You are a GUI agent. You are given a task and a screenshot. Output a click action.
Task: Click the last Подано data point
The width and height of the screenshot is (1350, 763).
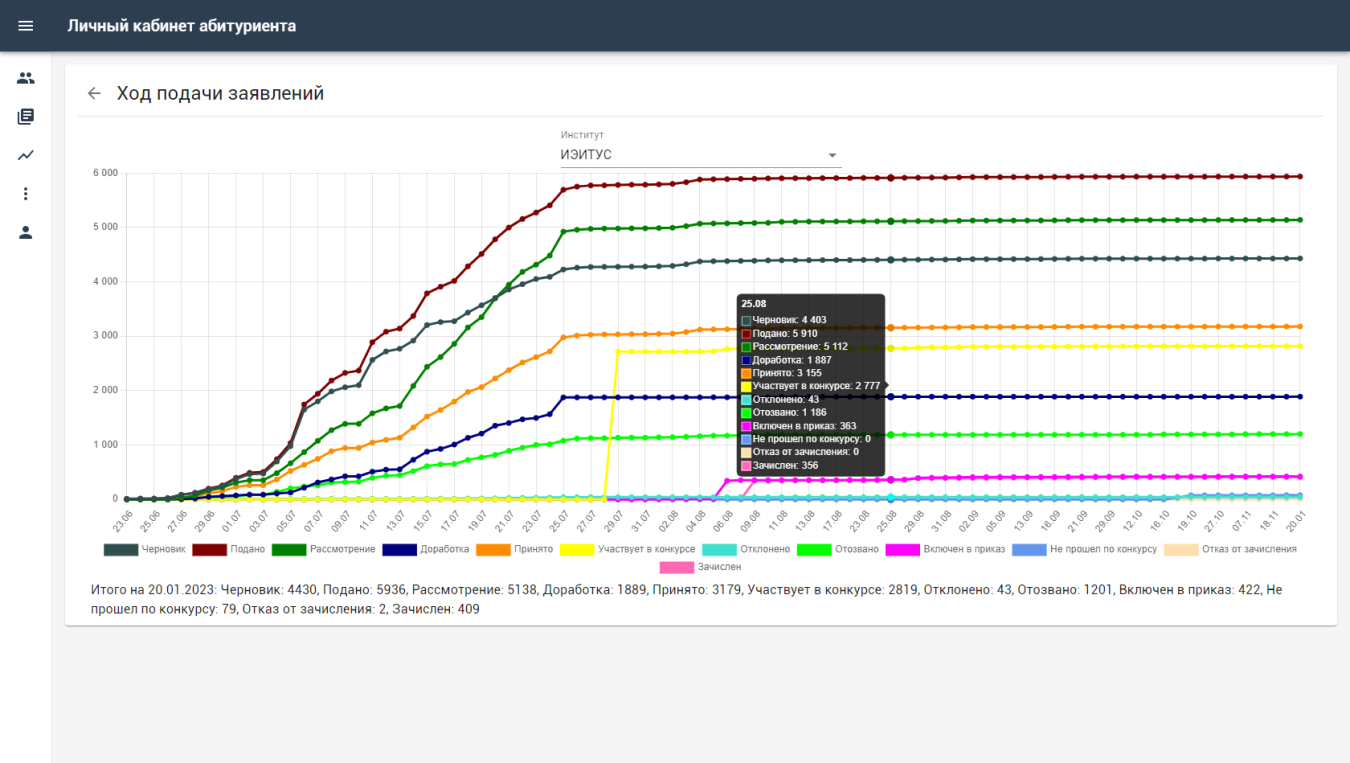coord(1300,176)
